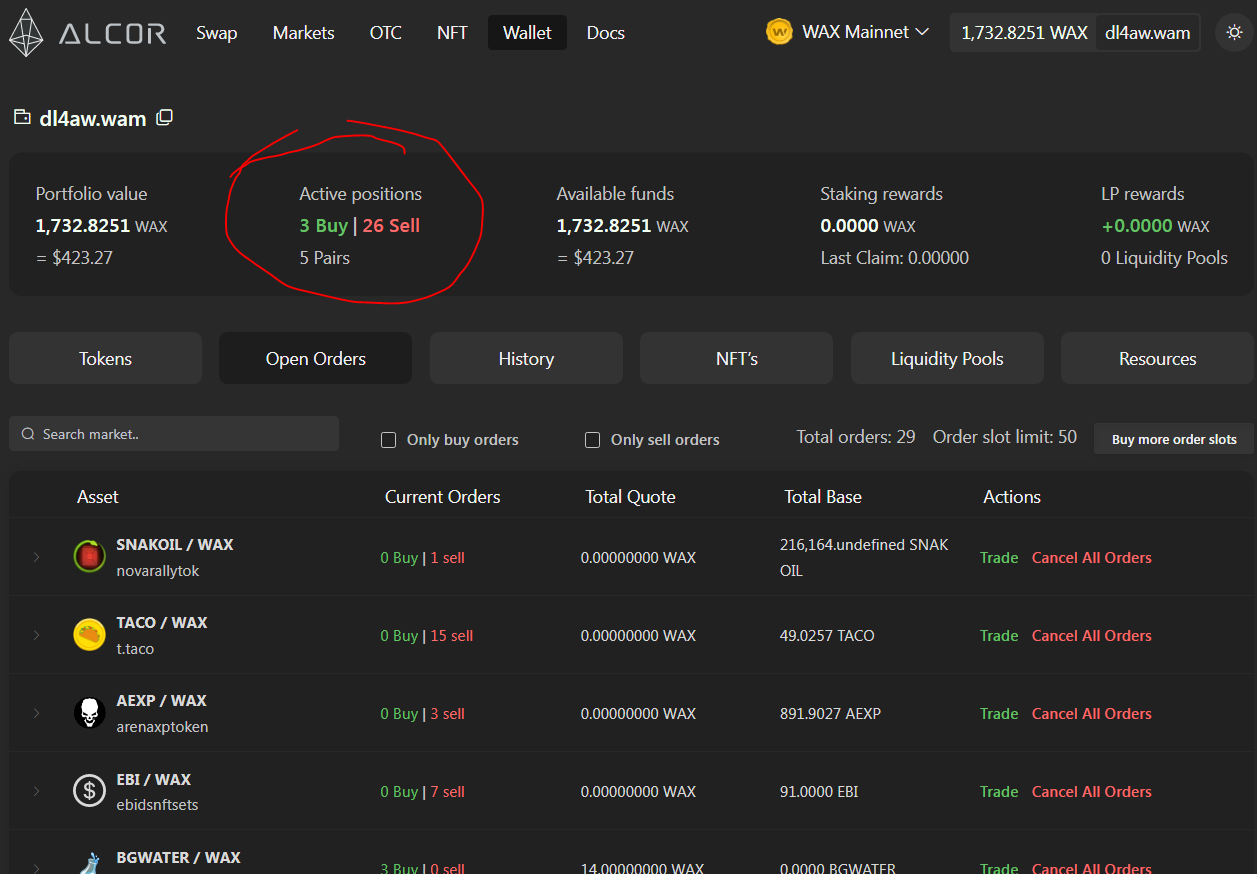Copy account name with copy icon
This screenshot has height=874, width=1257.
[164, 118]
